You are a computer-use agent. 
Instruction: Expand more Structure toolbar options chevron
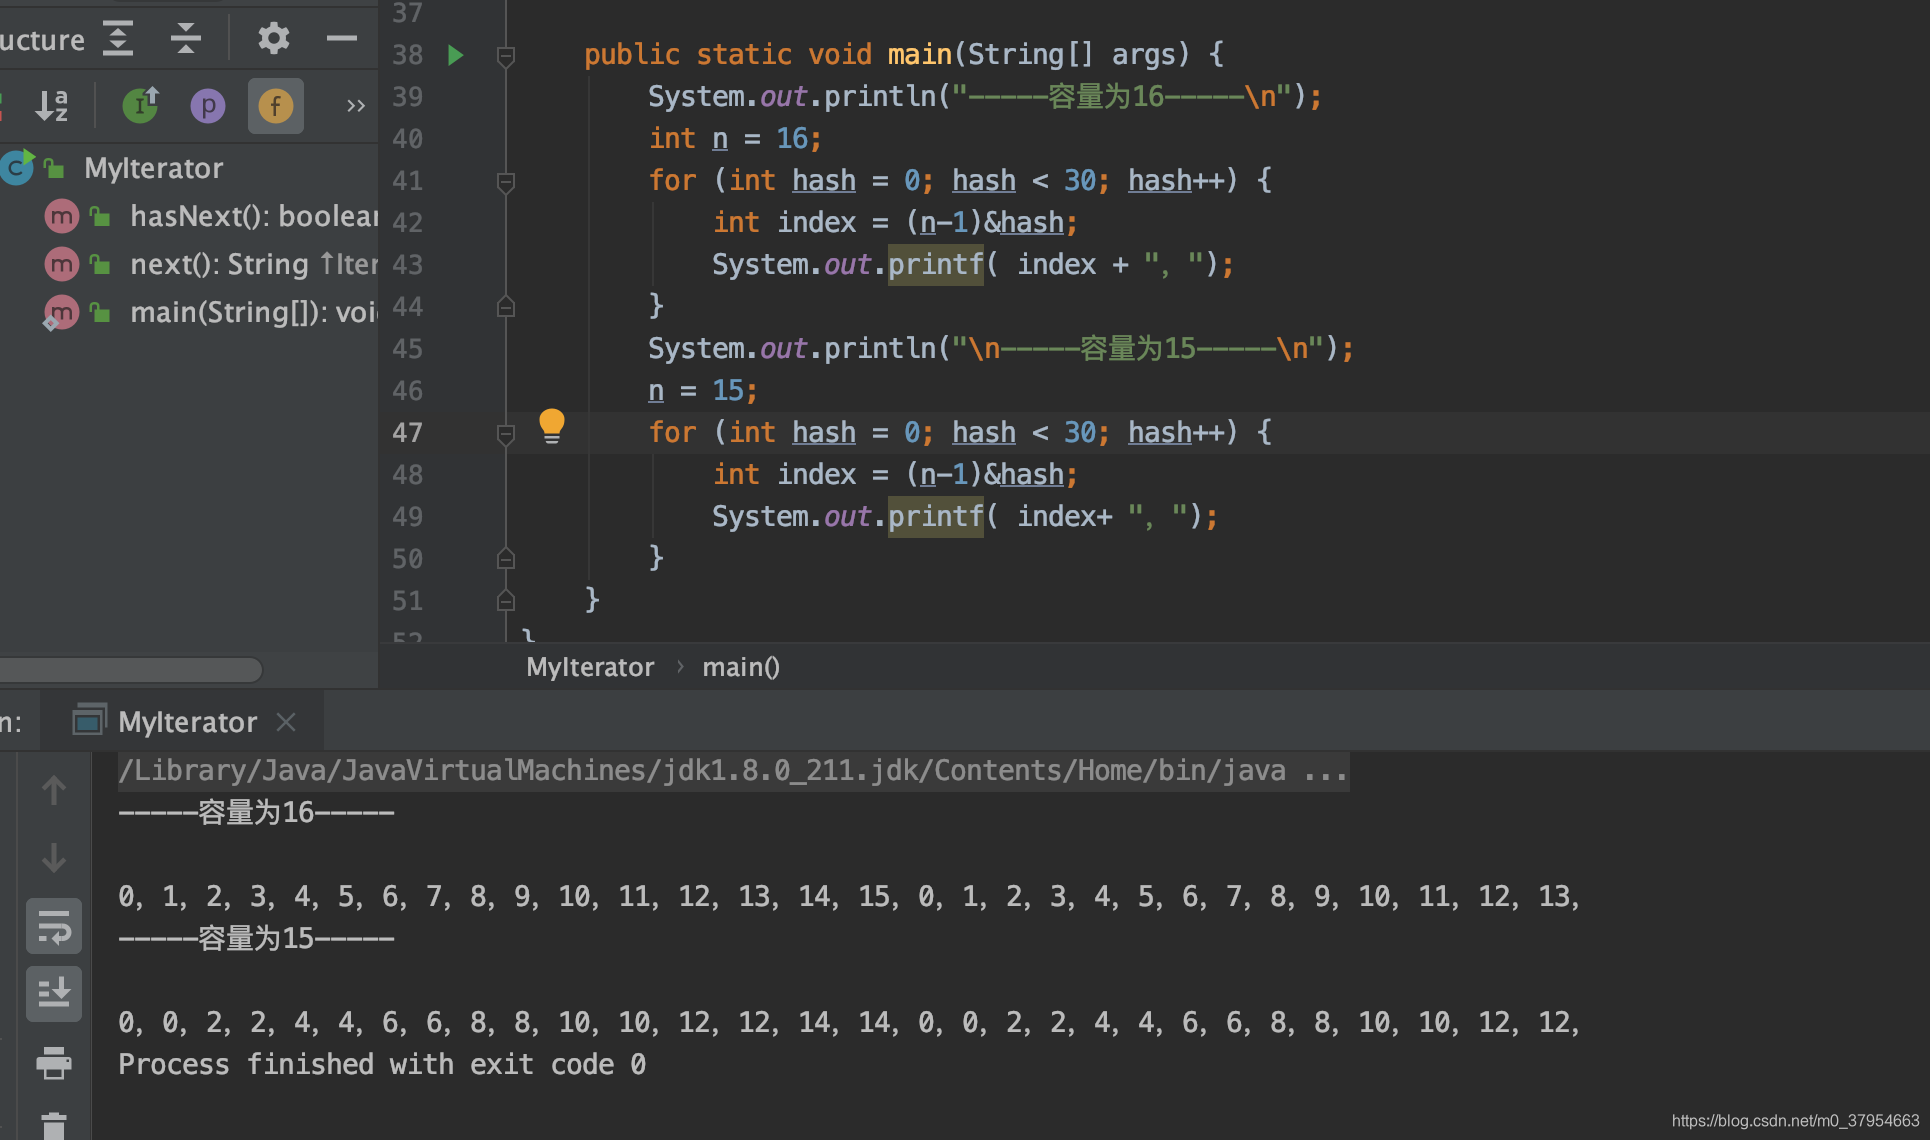[355, 105]
